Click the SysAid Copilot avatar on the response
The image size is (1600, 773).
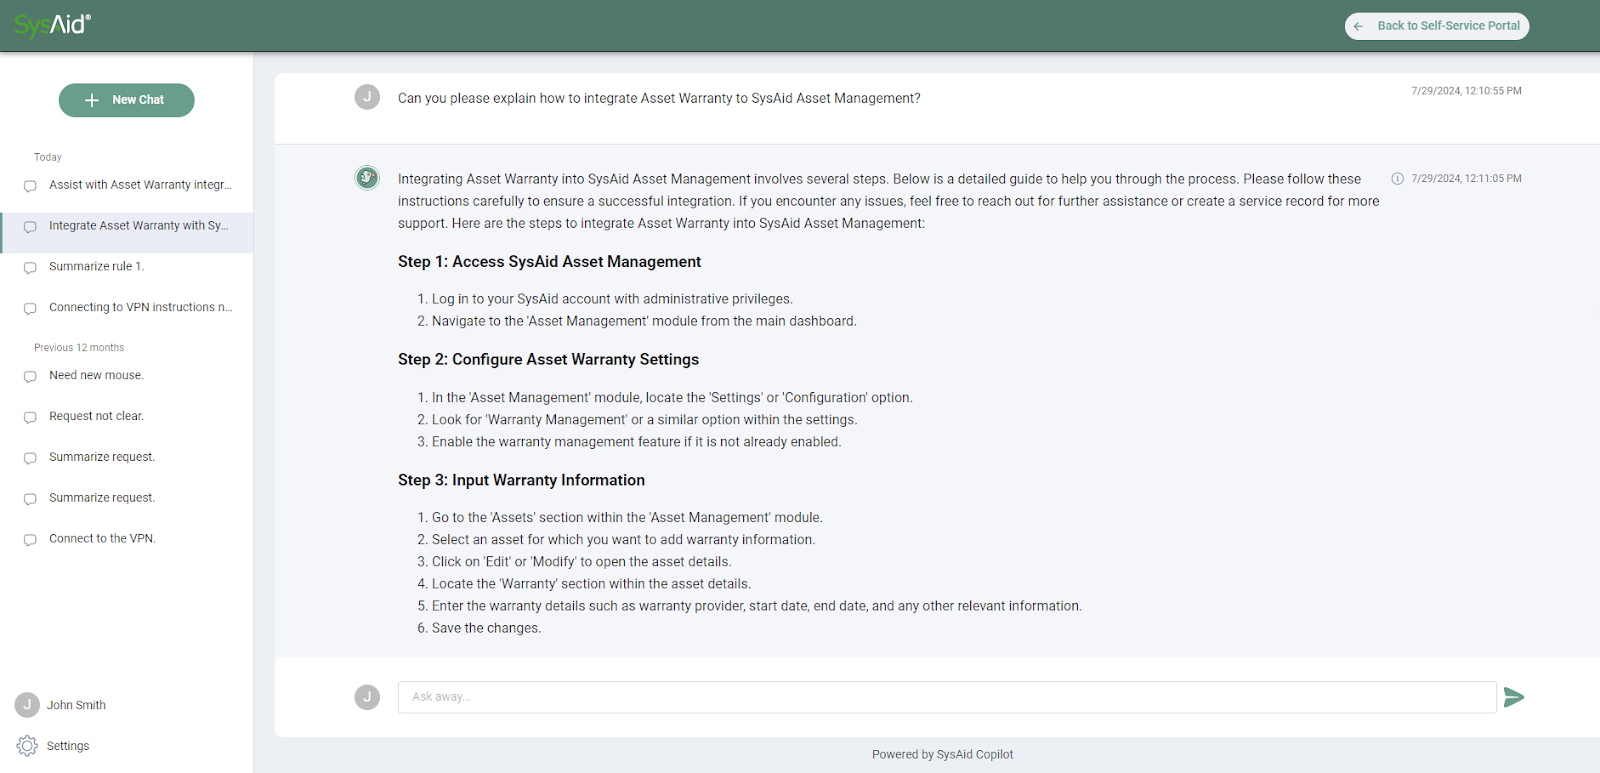click(367, 178)
